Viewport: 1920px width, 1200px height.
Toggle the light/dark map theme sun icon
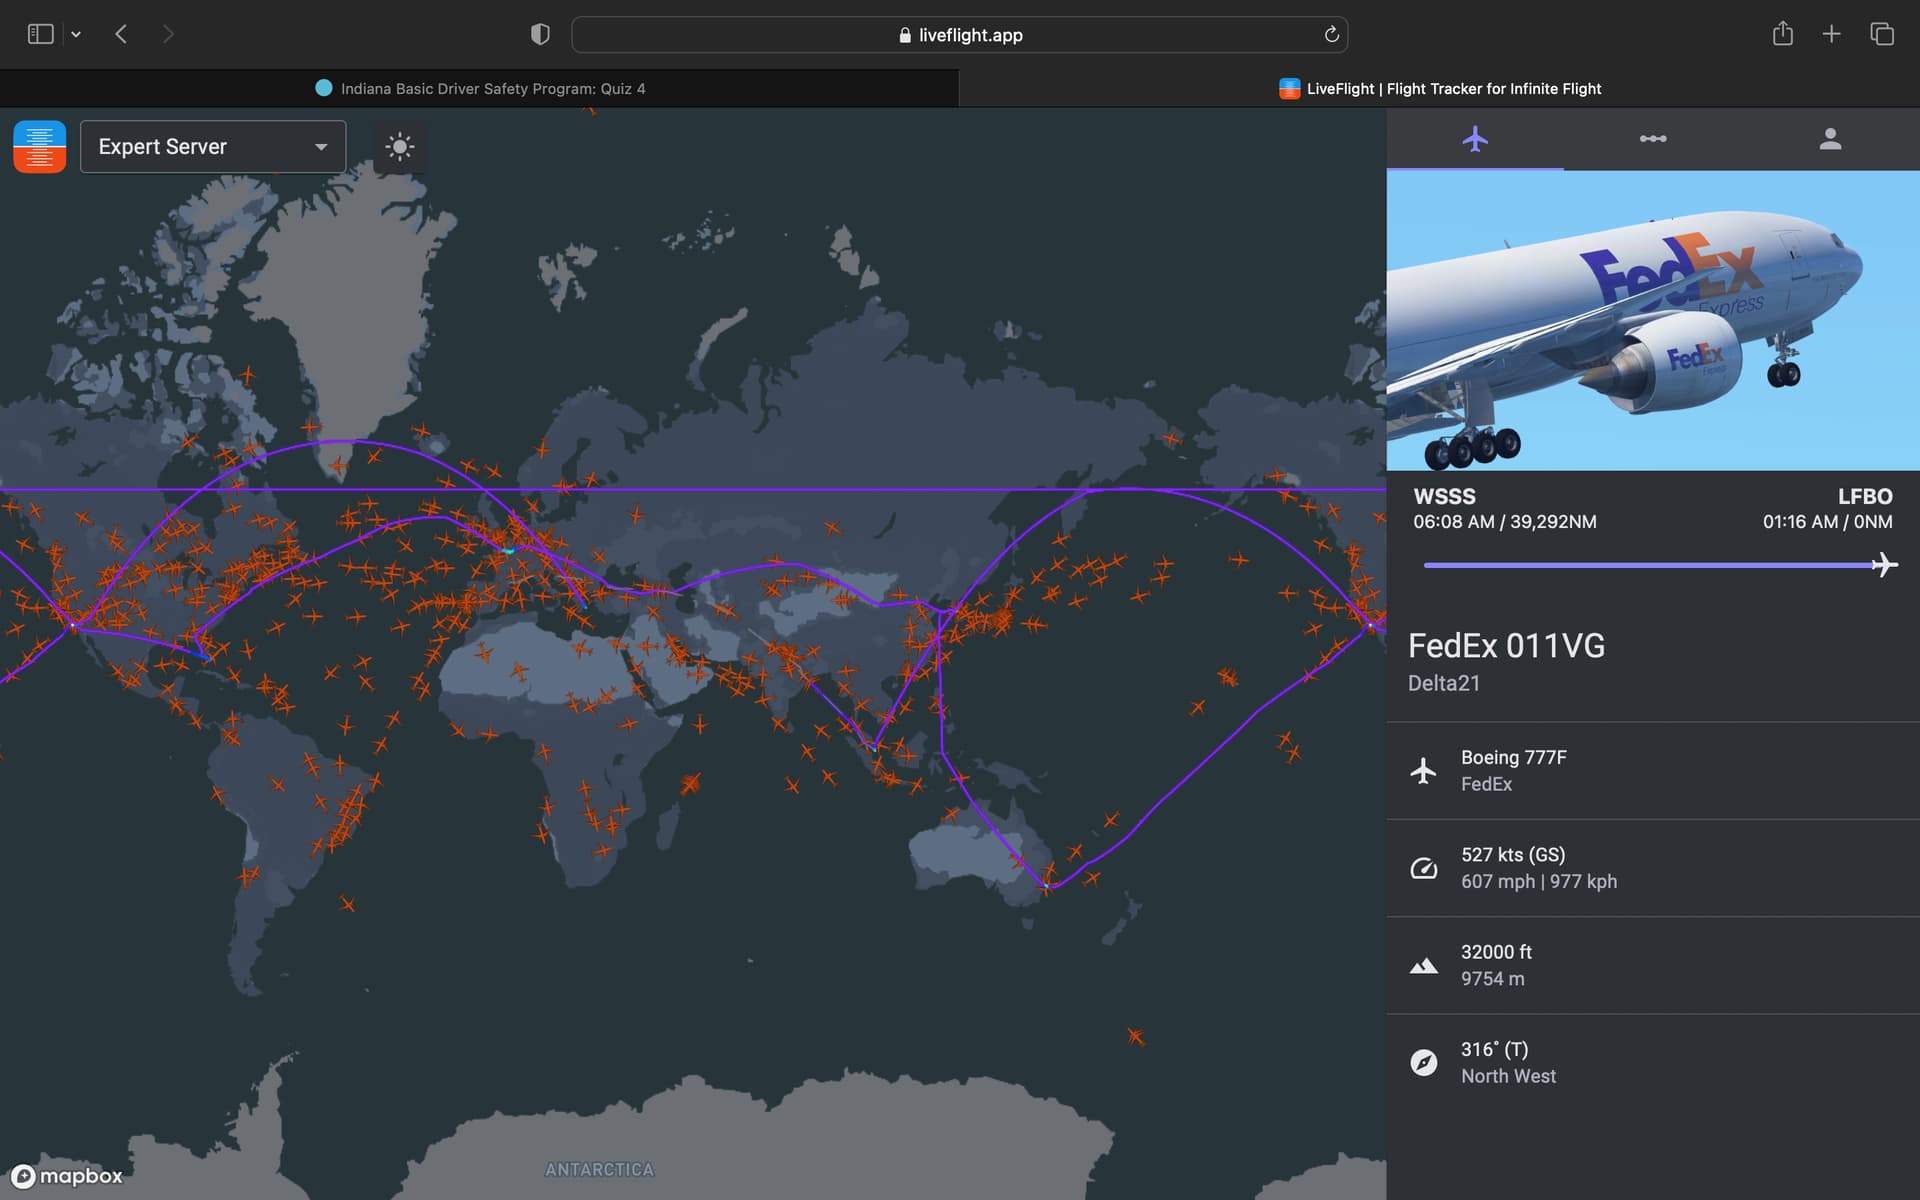click(x=399, y=147)
